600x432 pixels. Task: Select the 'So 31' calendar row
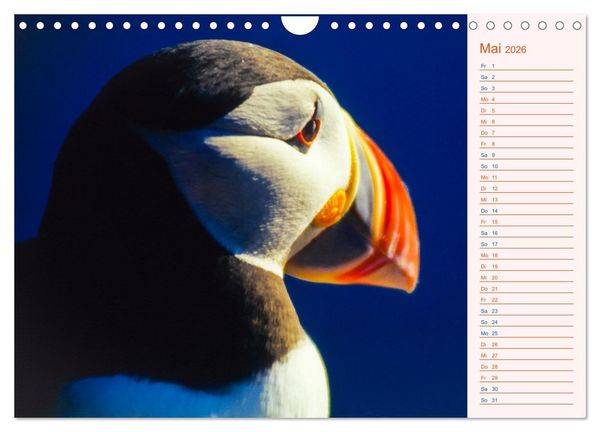pyautogui.click(x=527, y=400)
